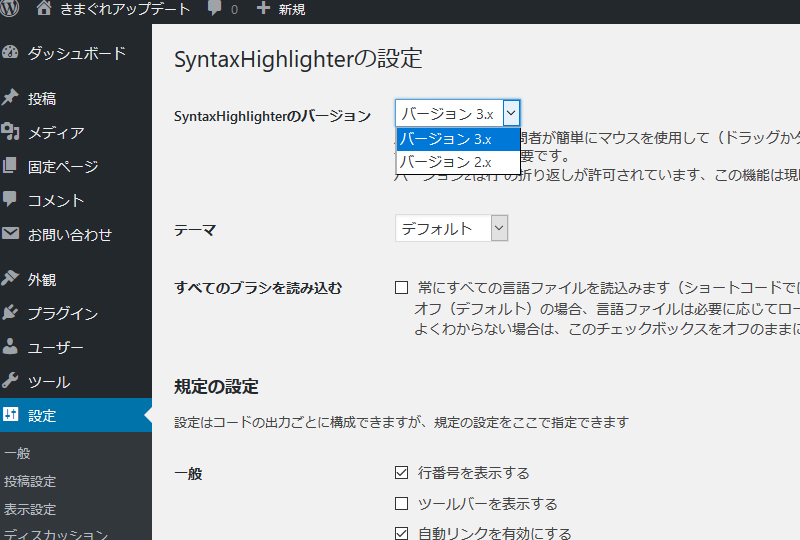
Task: Open 一般 settings submenu link
Action: (17, 453)
